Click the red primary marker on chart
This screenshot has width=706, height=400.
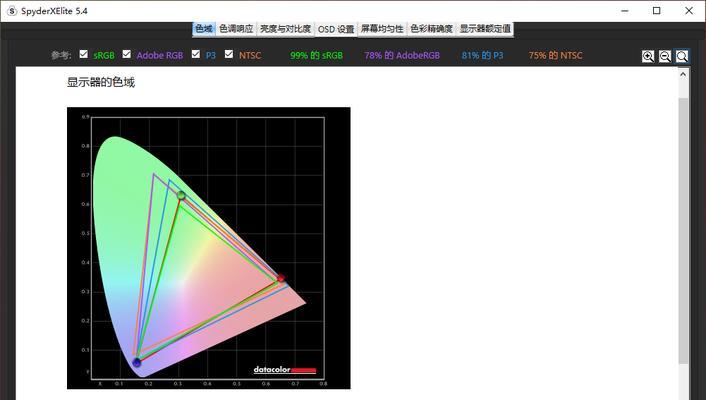point(281,278)
